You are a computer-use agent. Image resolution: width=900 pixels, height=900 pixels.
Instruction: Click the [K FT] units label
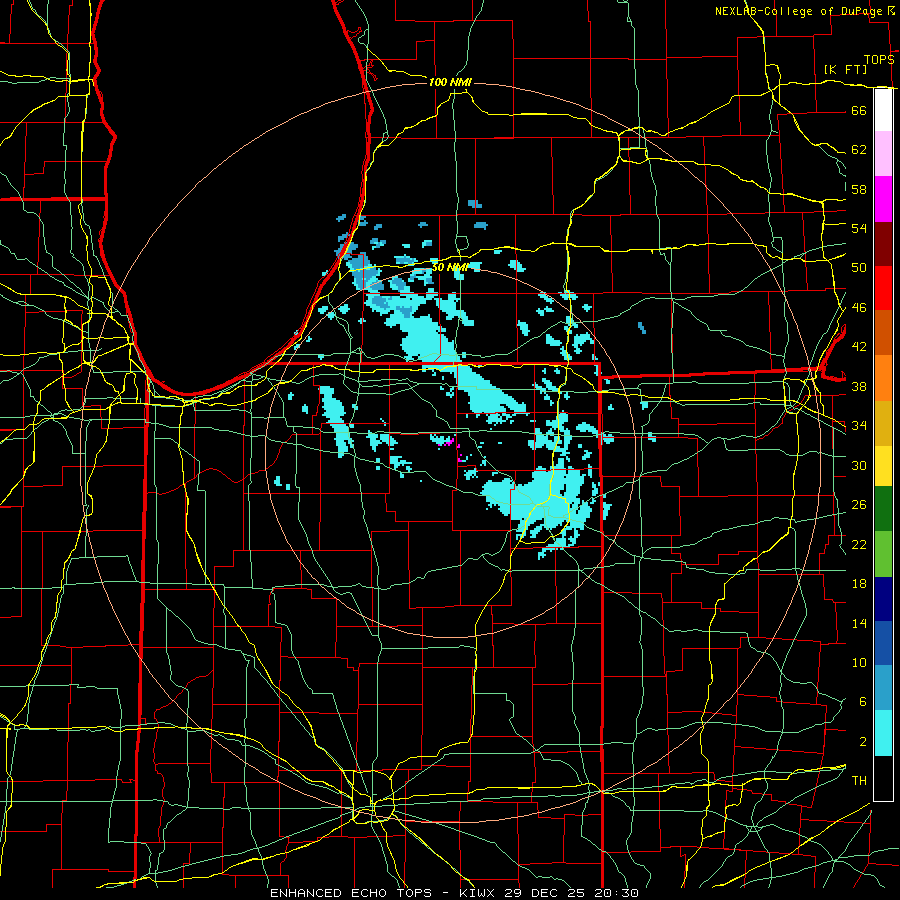point(845,69)
